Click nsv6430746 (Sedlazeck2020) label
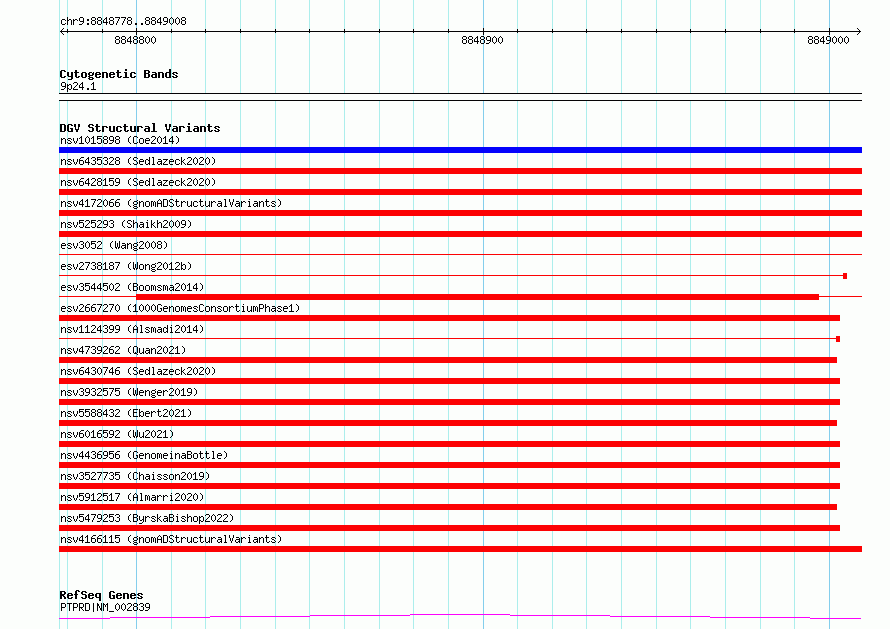 138,371
